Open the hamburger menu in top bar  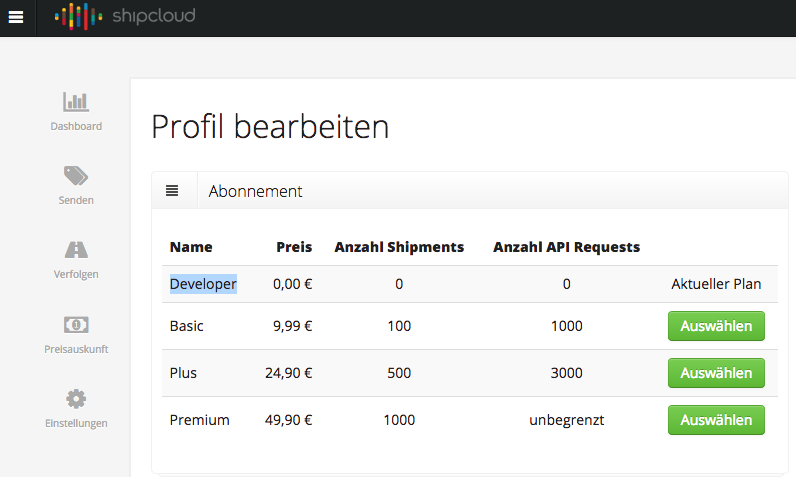17,17
